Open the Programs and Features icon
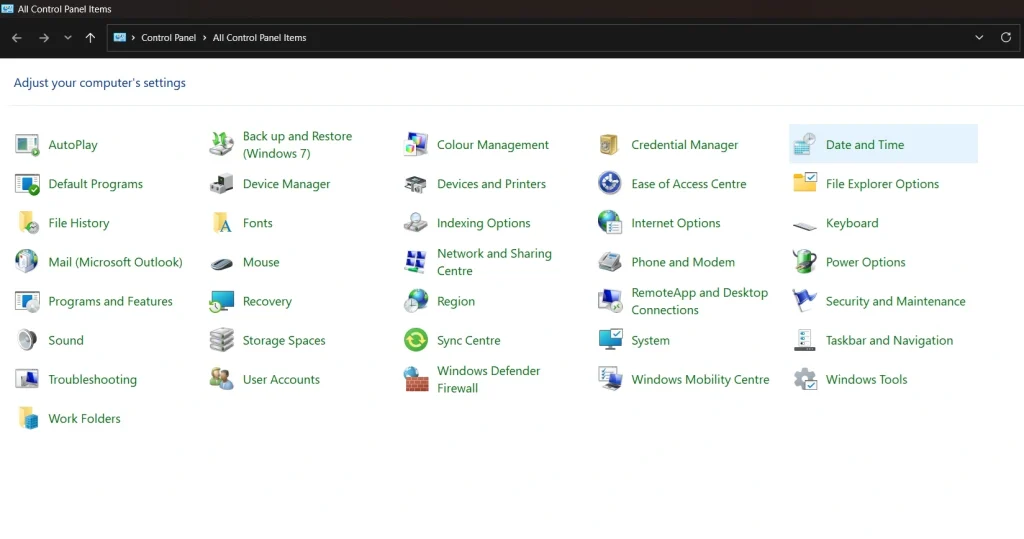The image size is (1024, 539). click(27, 301)
